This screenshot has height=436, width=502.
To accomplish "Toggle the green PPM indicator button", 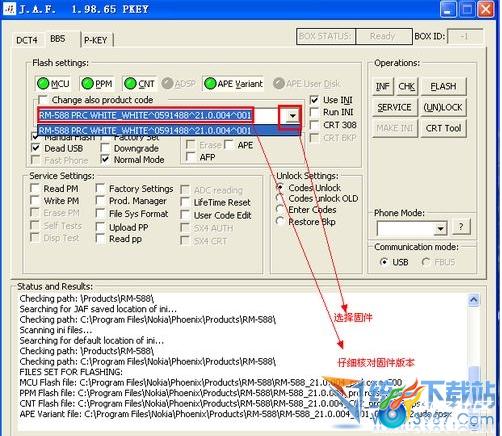I will (97, 84).
